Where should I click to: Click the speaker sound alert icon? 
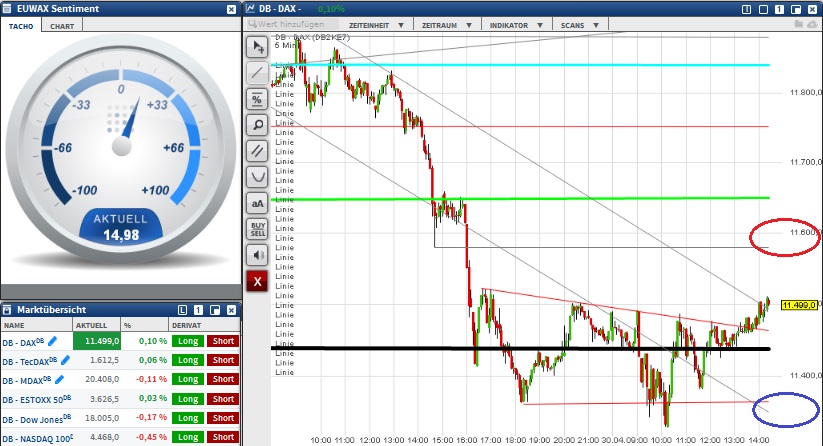pyautogui.click(x=257, y=255)
